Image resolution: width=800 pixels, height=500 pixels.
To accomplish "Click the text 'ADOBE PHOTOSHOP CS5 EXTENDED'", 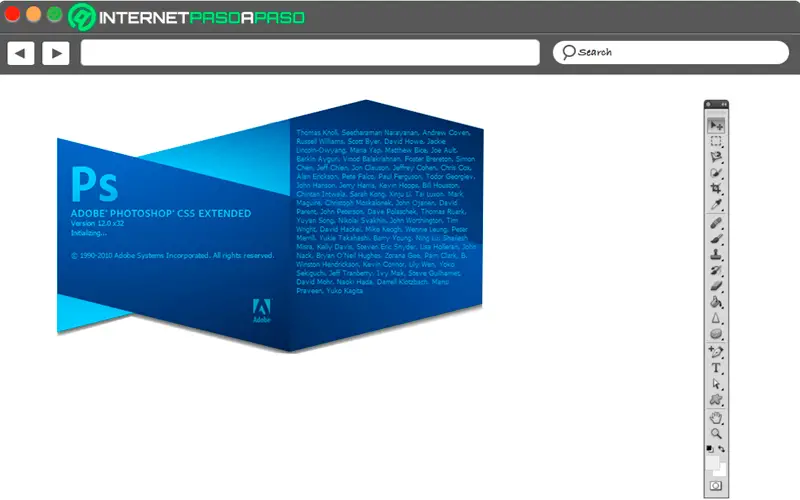I will pos(161,213).
